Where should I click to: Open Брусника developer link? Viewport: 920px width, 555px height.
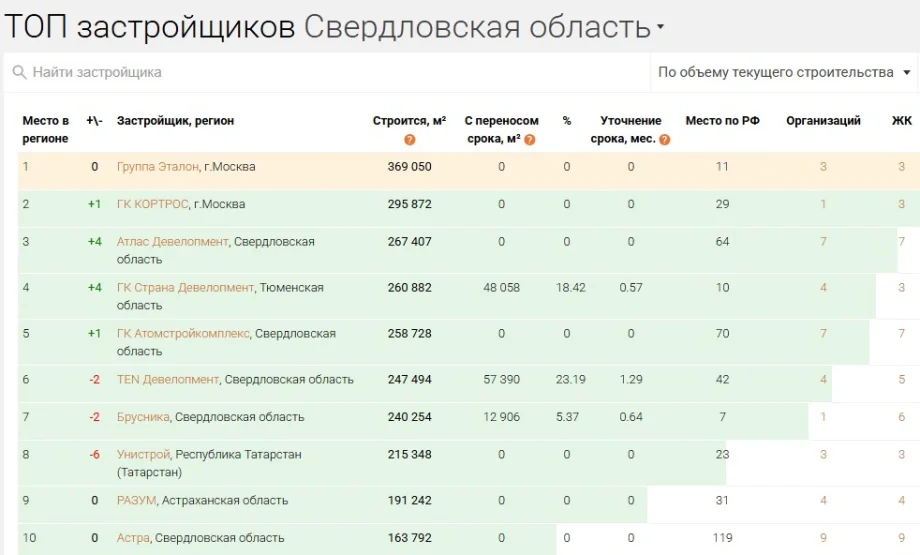click(x=143, y=417)
